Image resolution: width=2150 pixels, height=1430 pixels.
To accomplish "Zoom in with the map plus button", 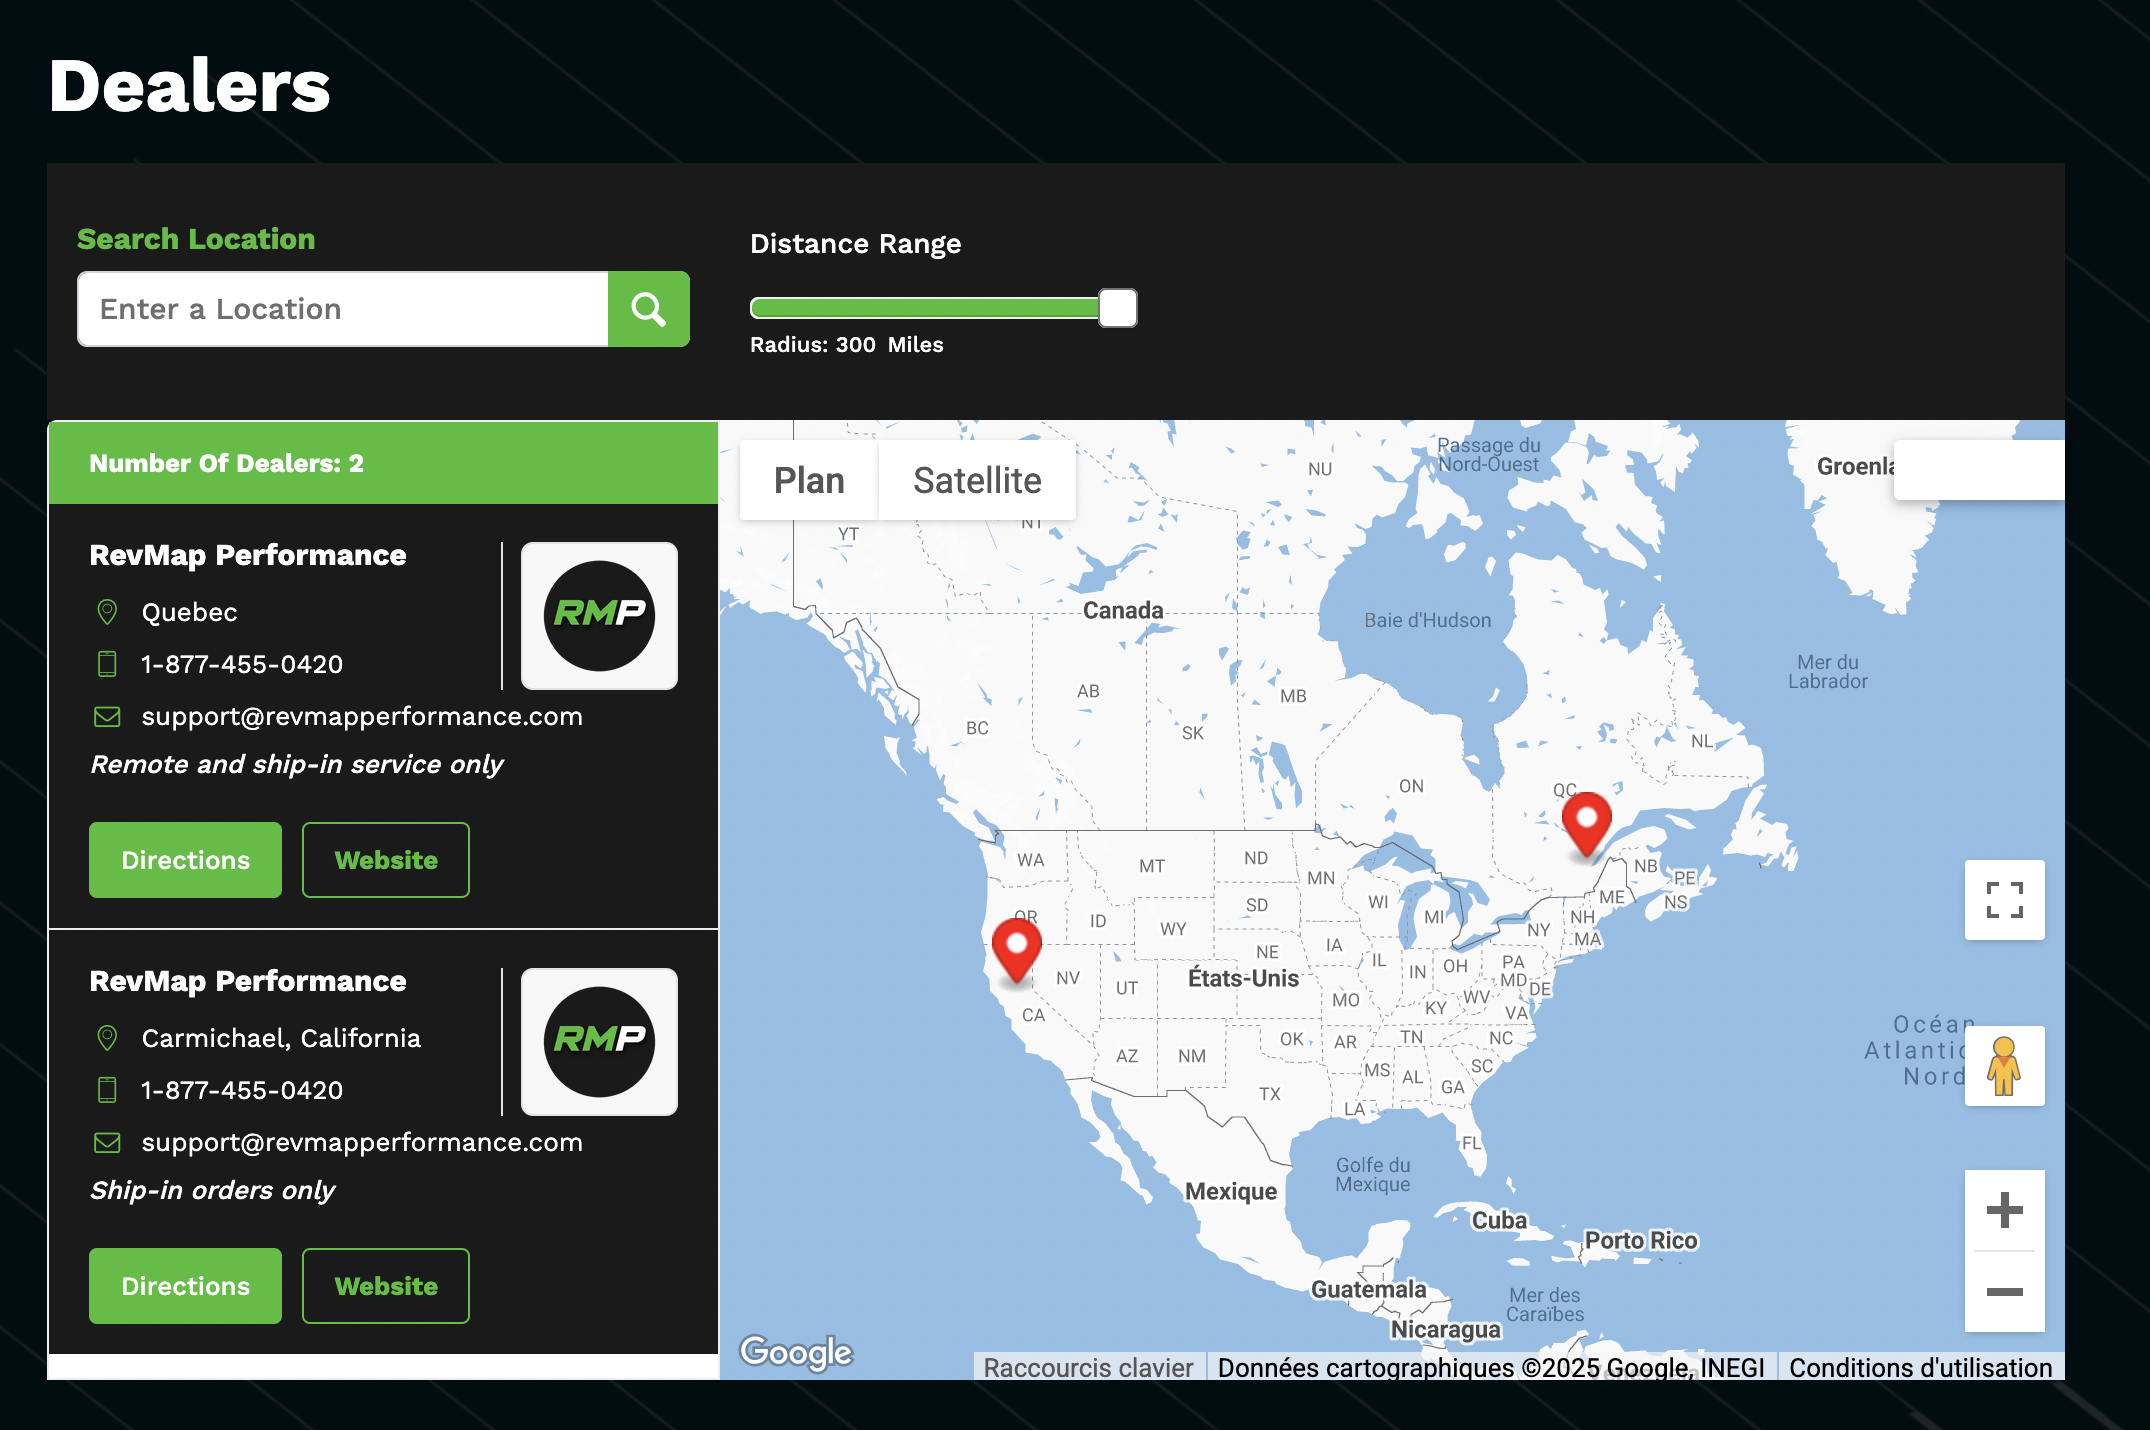I will (2004, 1210).
